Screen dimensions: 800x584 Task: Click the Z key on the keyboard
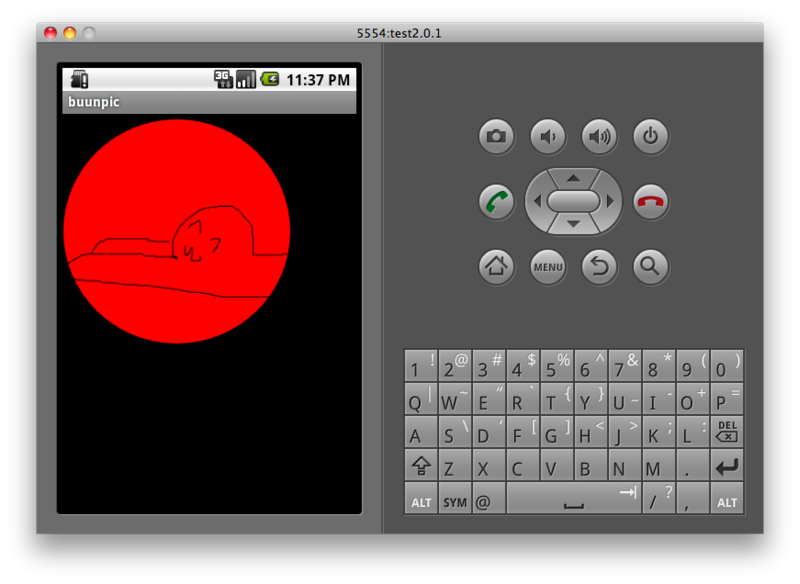coord(455,466)
